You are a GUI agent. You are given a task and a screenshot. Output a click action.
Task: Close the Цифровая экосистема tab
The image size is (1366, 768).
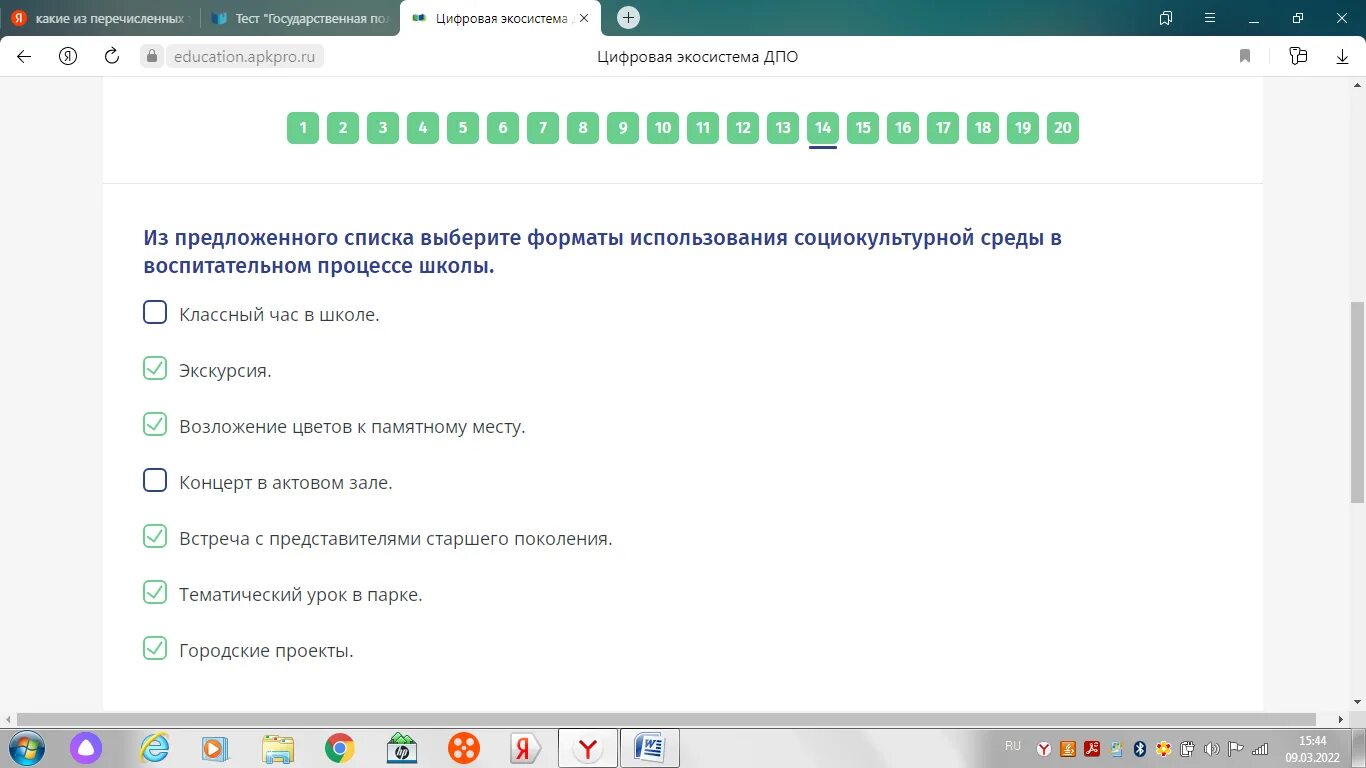(x=584, y=18)
